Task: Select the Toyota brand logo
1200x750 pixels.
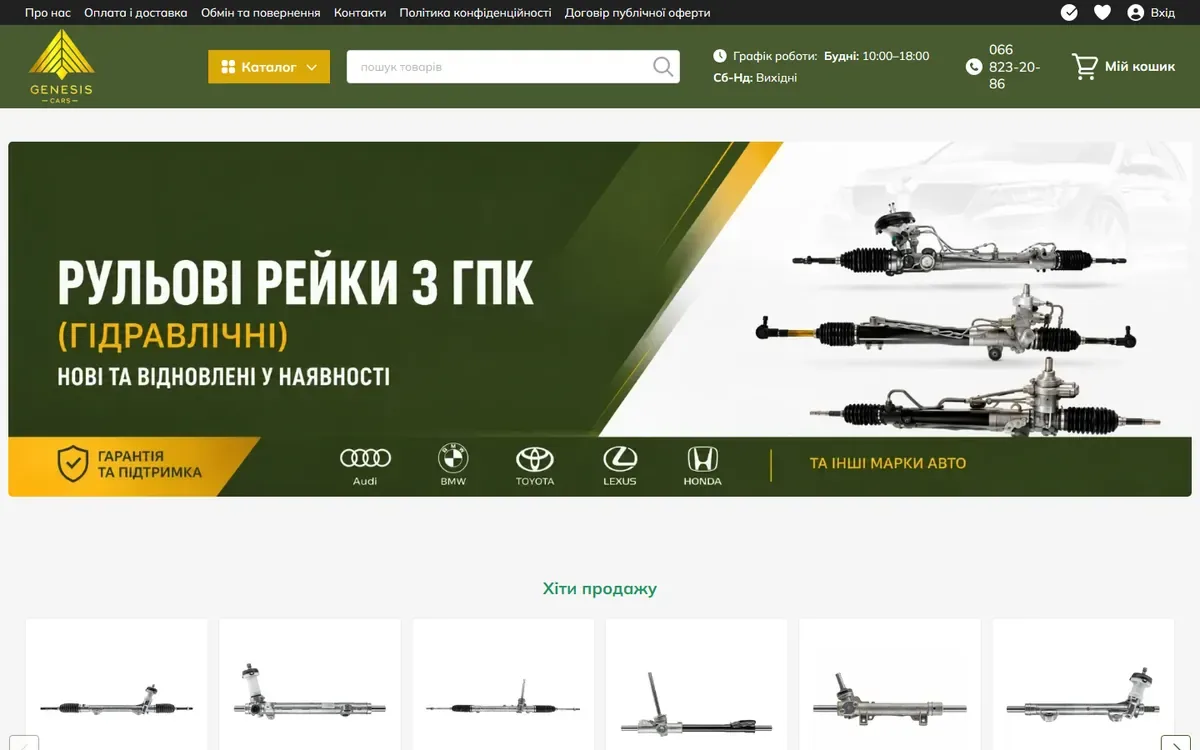Action: tap(535, 466)
